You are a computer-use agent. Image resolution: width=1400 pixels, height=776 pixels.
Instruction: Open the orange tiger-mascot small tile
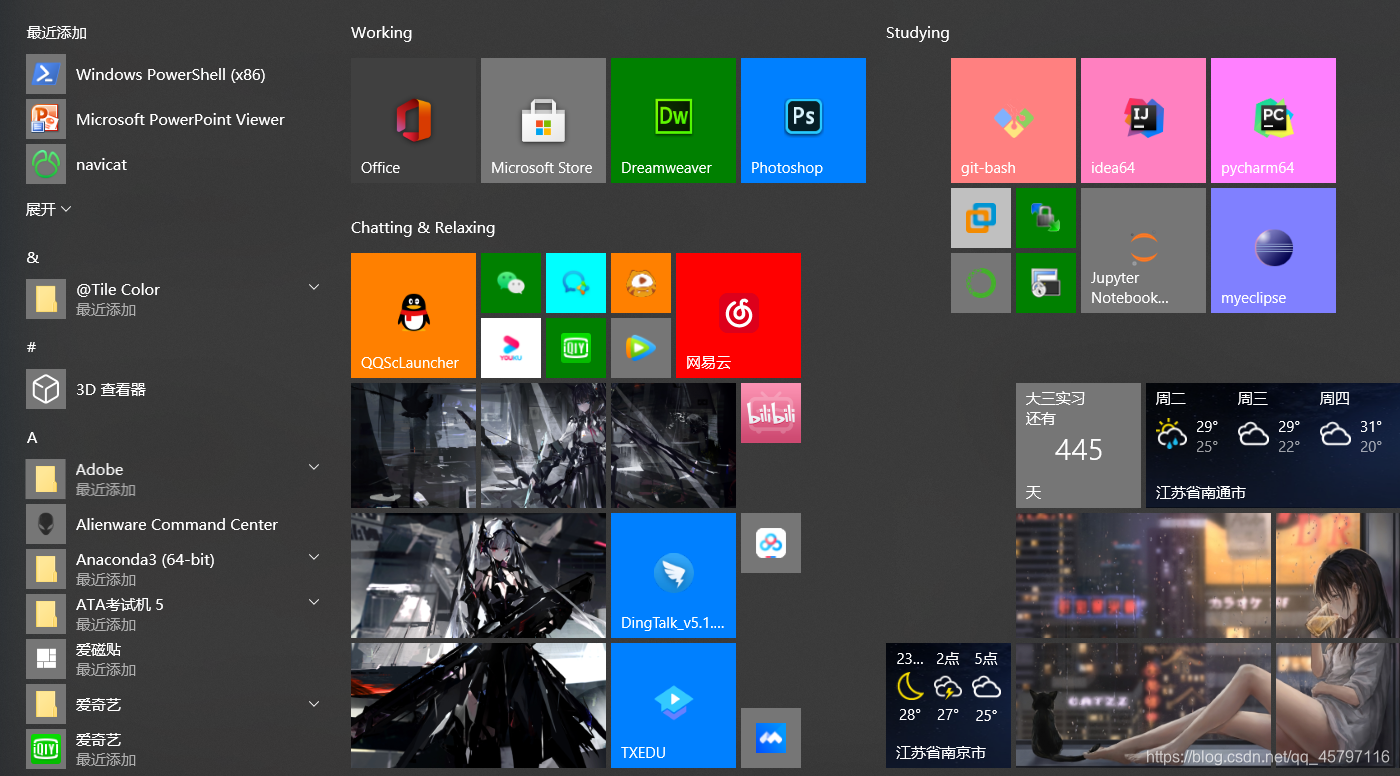[641, 283]
